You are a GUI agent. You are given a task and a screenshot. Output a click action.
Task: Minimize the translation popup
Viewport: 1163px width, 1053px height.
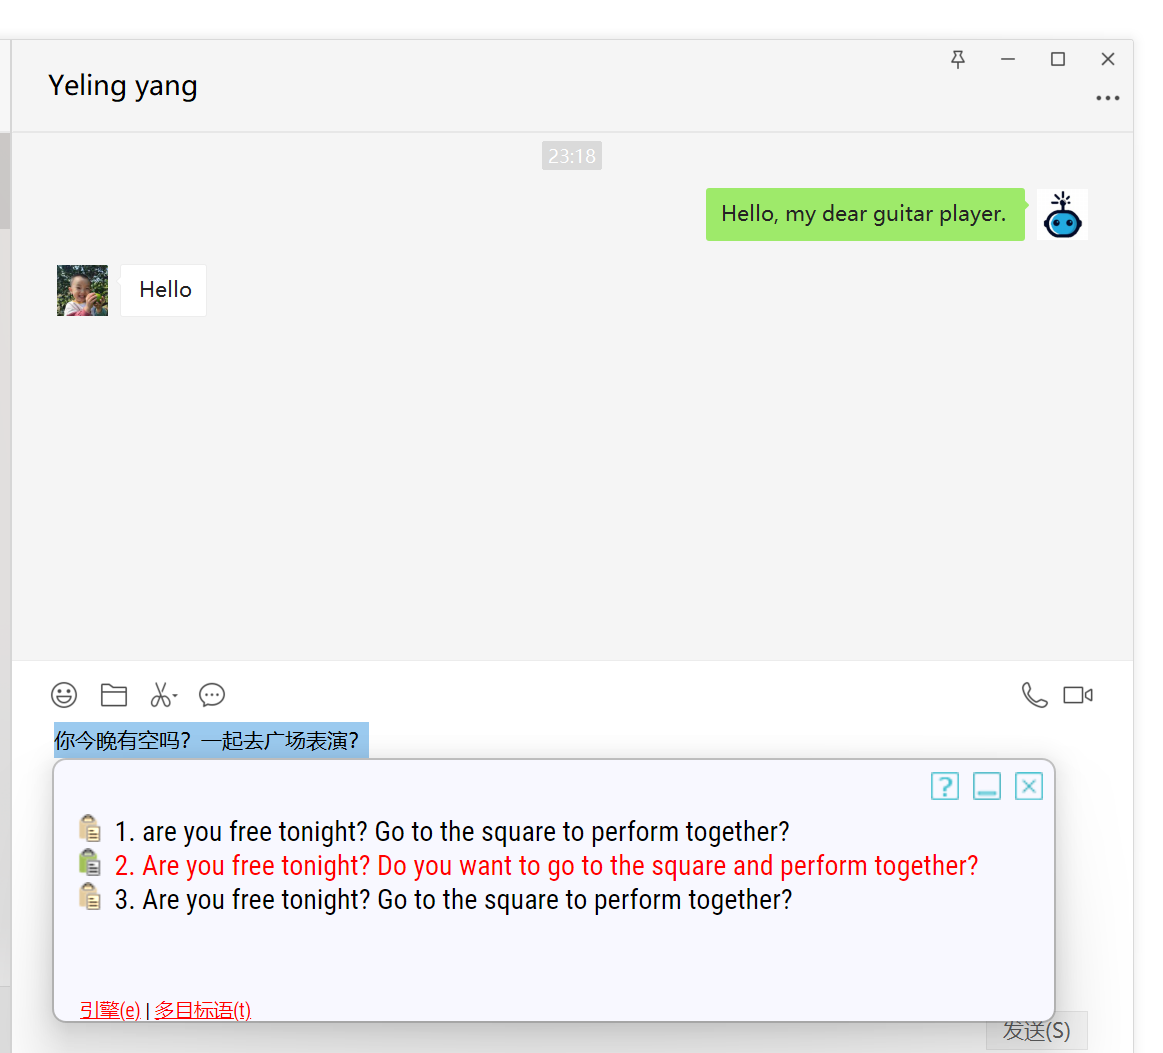987,786
